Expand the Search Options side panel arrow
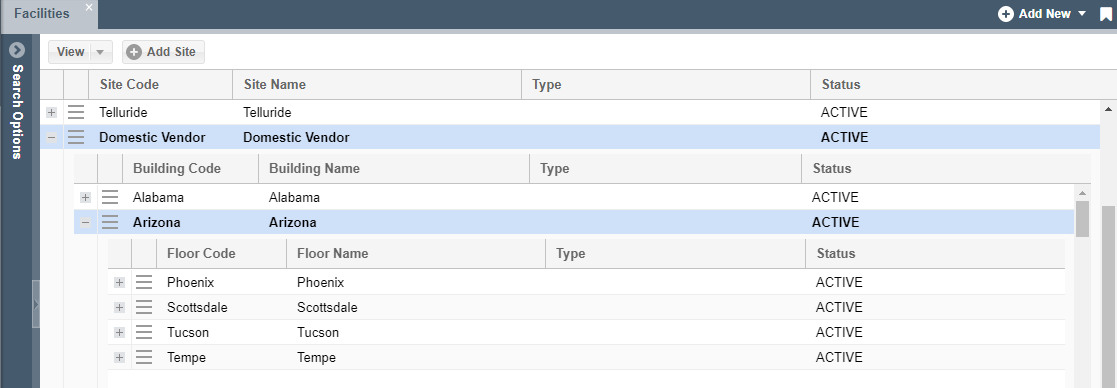The width and height of the screenshot is (1117, 388). pos(17,51)
